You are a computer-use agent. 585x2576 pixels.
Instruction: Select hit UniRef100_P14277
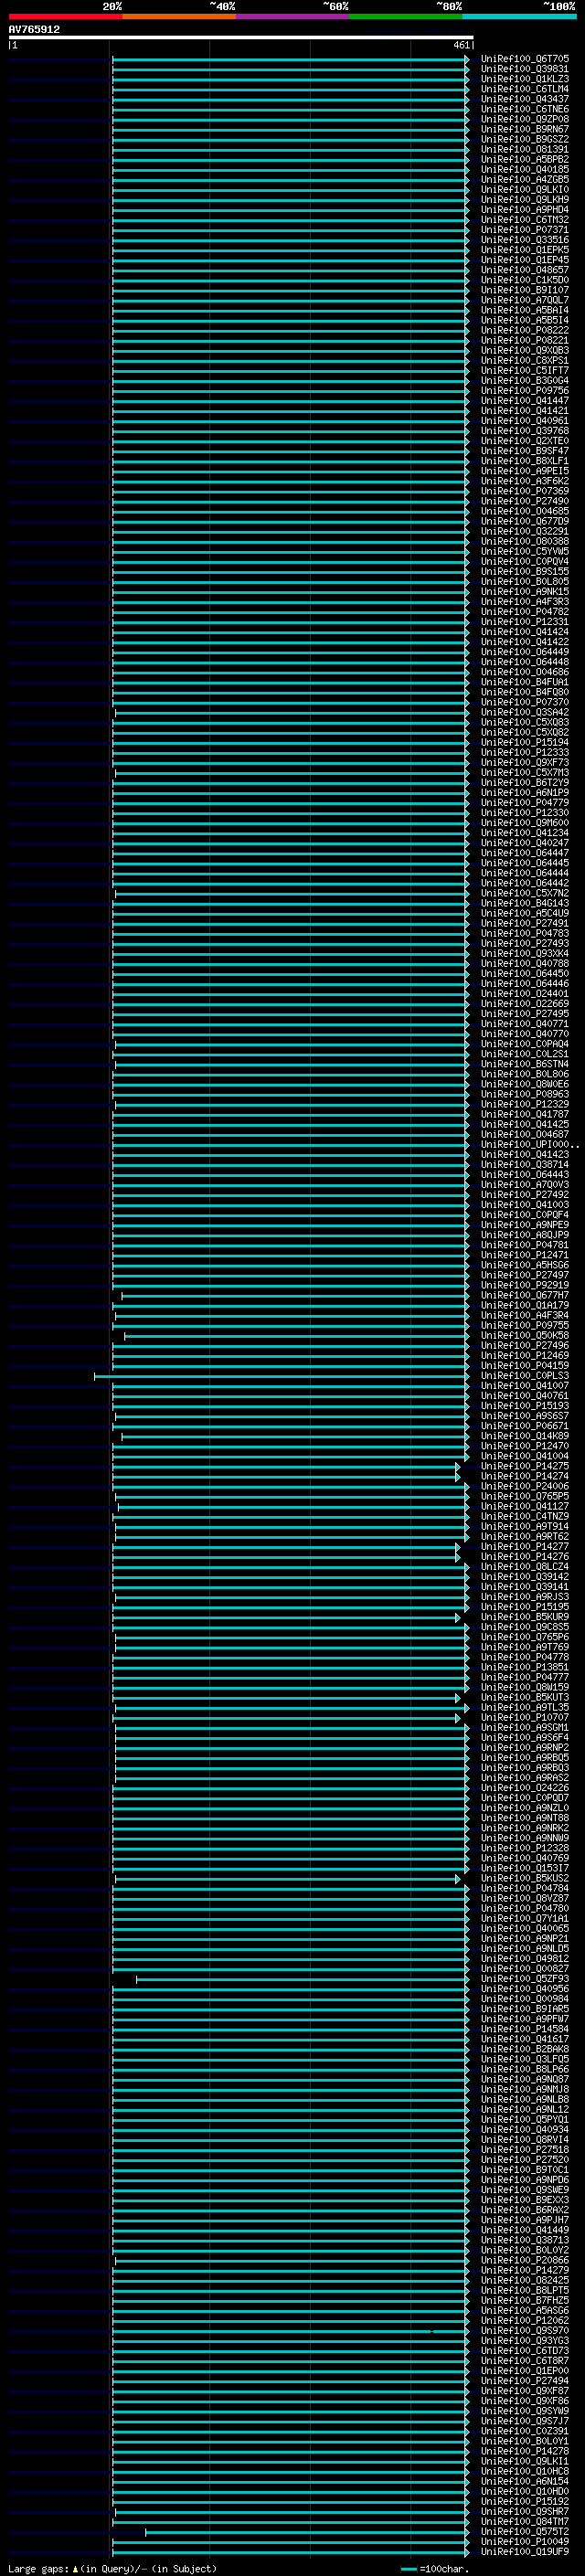pos(524,1547)
